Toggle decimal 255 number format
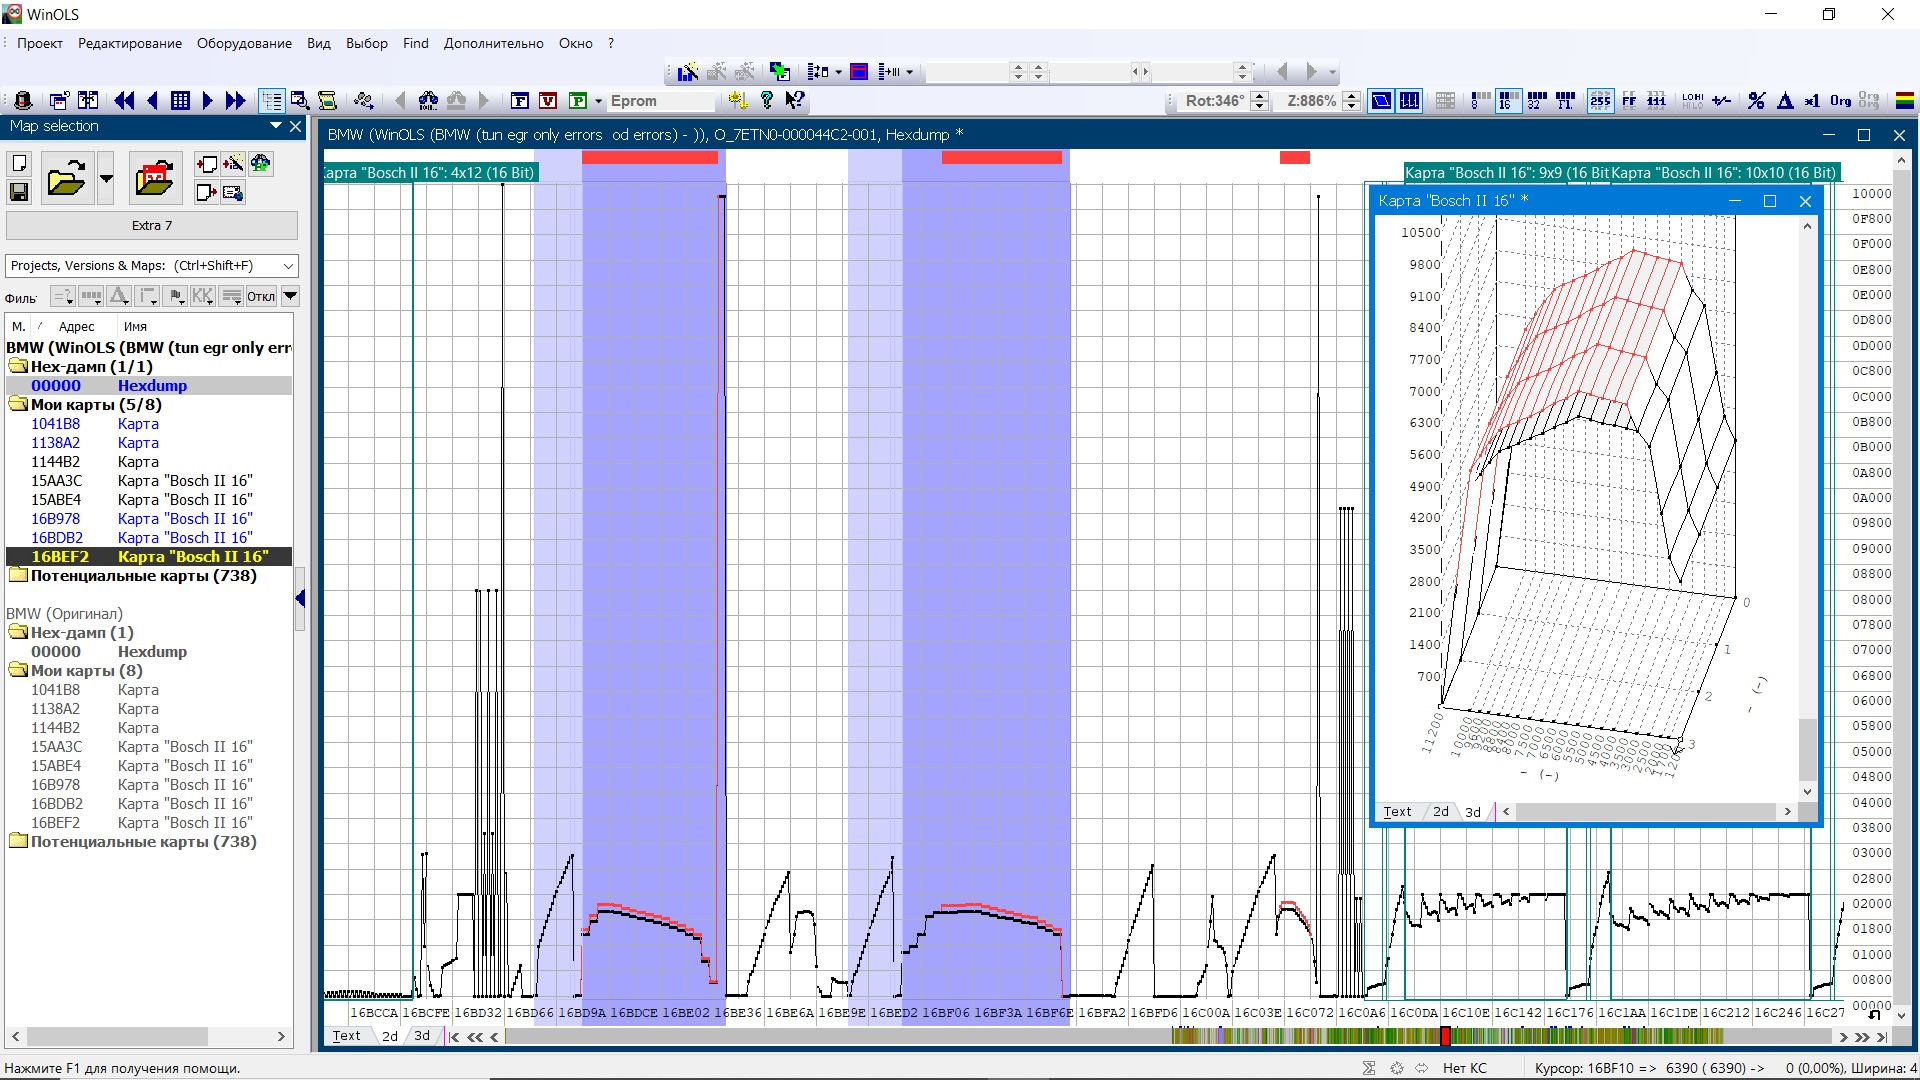Image resolution: width=1920 pixels, height=1080 pixels. pos(1600,100)
